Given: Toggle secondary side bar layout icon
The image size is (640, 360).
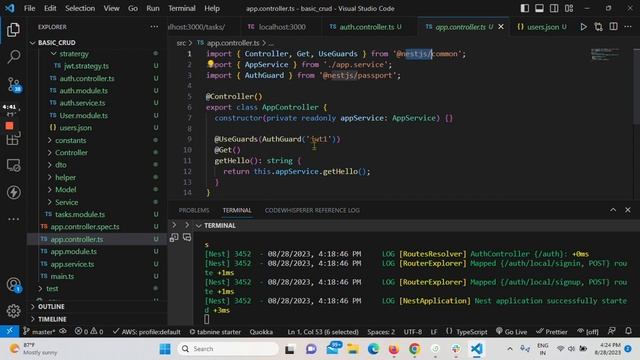Looking at the screenshot, I should point(554,8).
